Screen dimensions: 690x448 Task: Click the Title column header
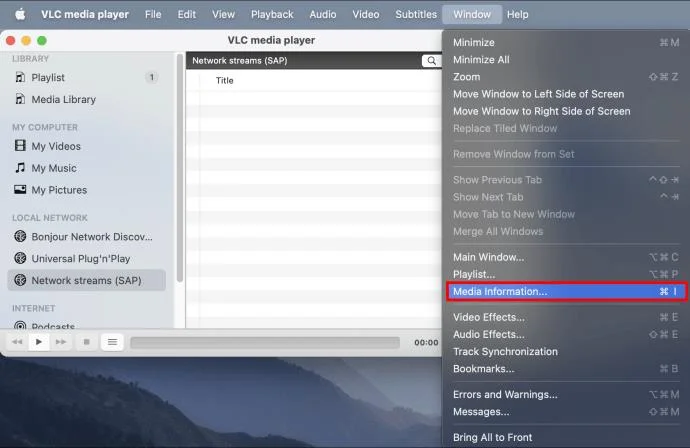224,81
